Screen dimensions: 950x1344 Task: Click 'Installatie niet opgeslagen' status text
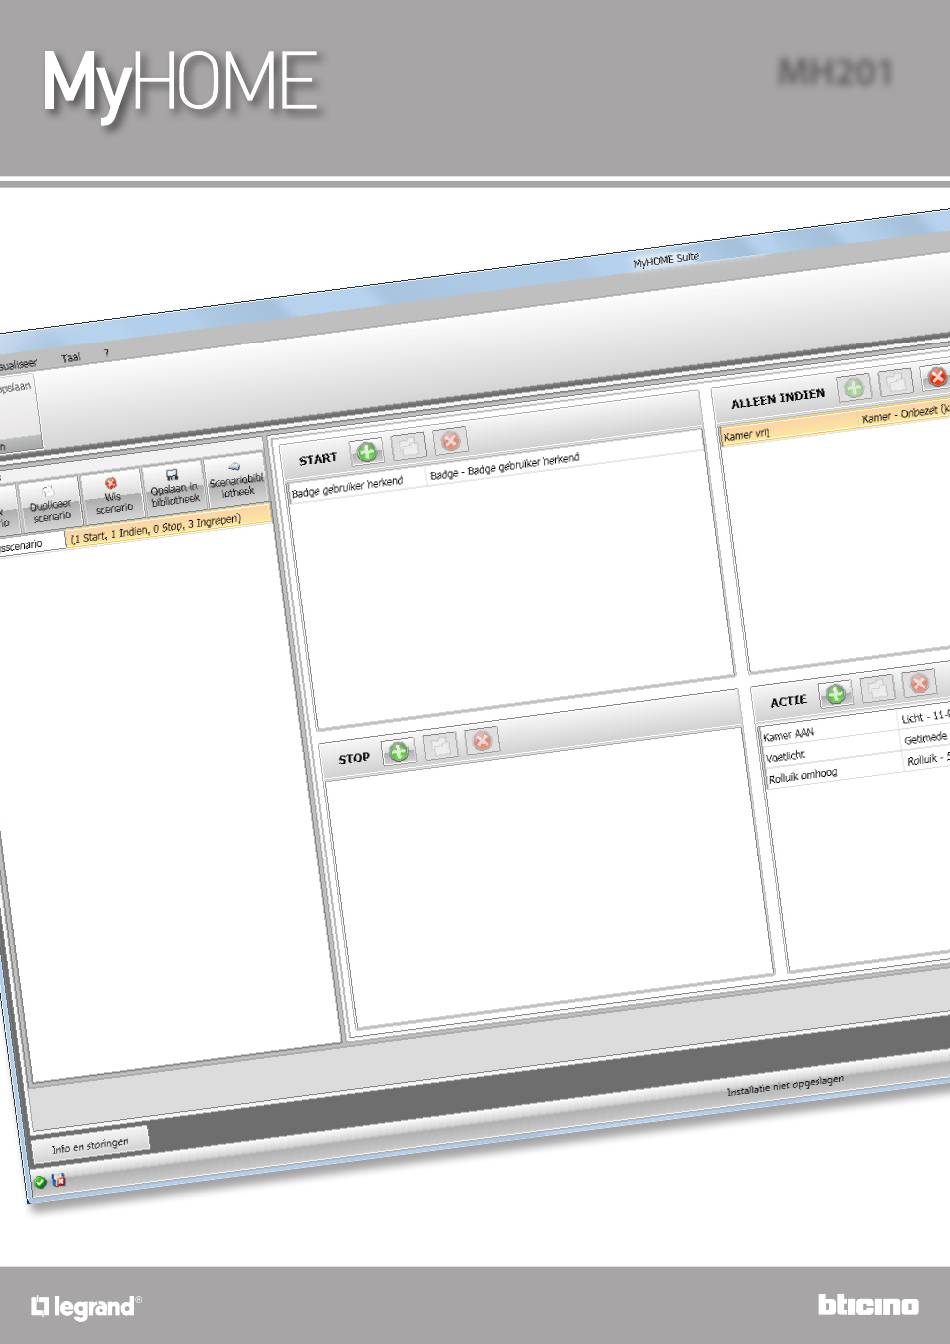(x=786, y=1086)
